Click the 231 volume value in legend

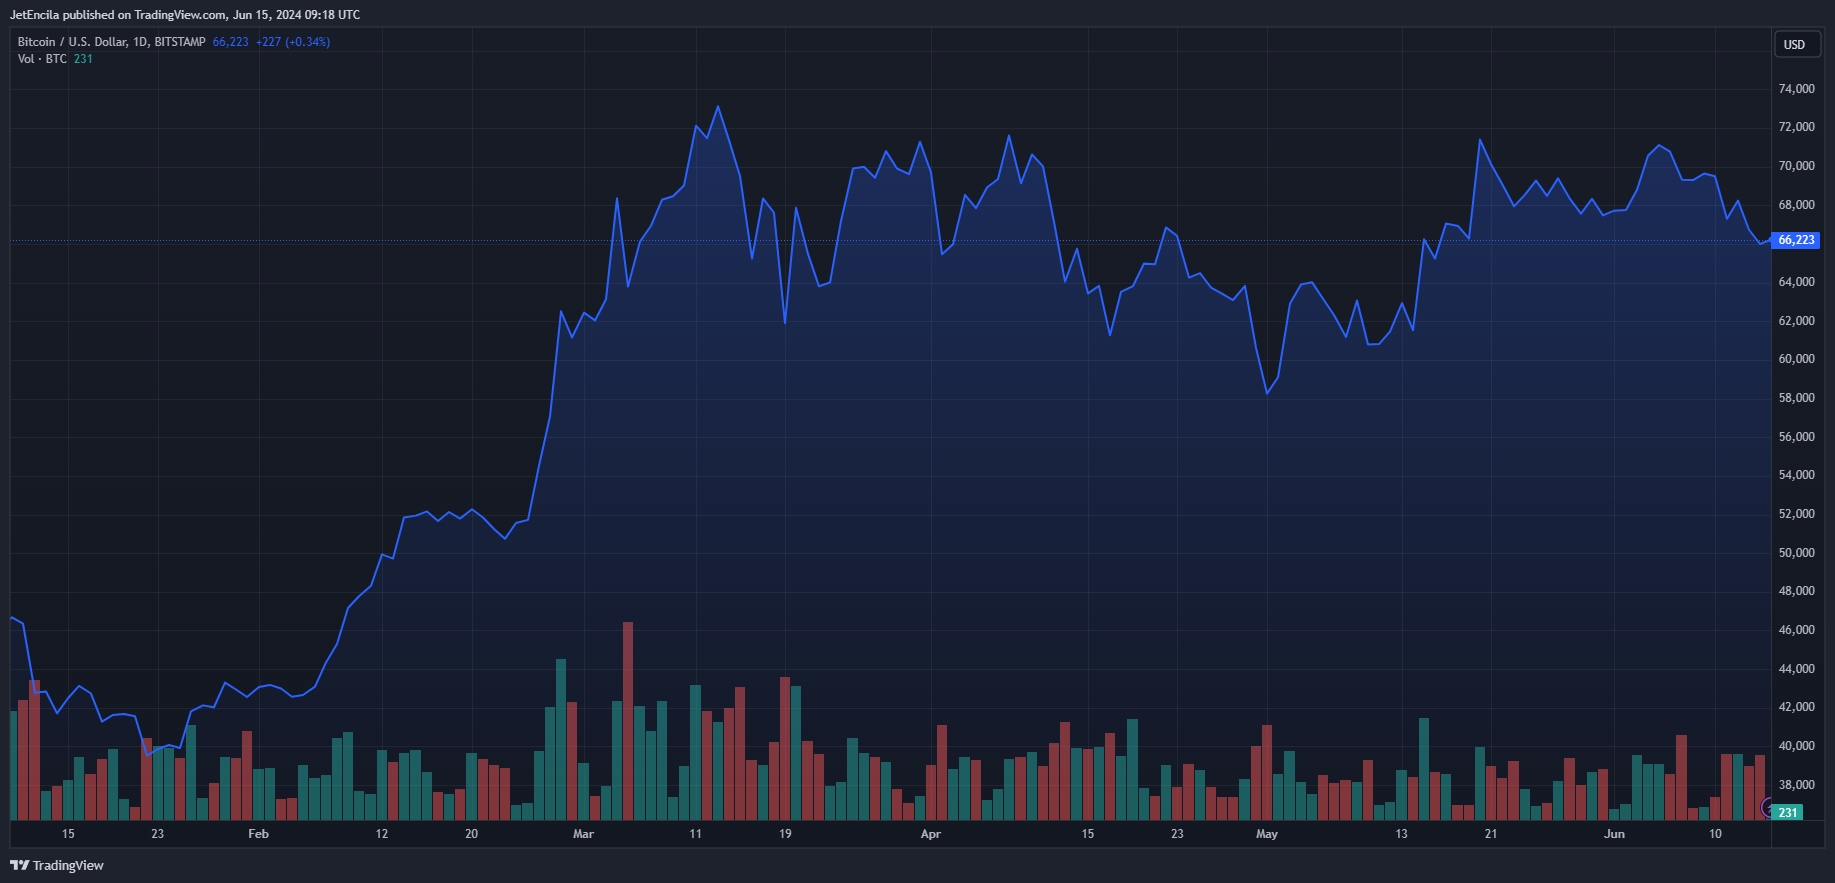(83, 59)
